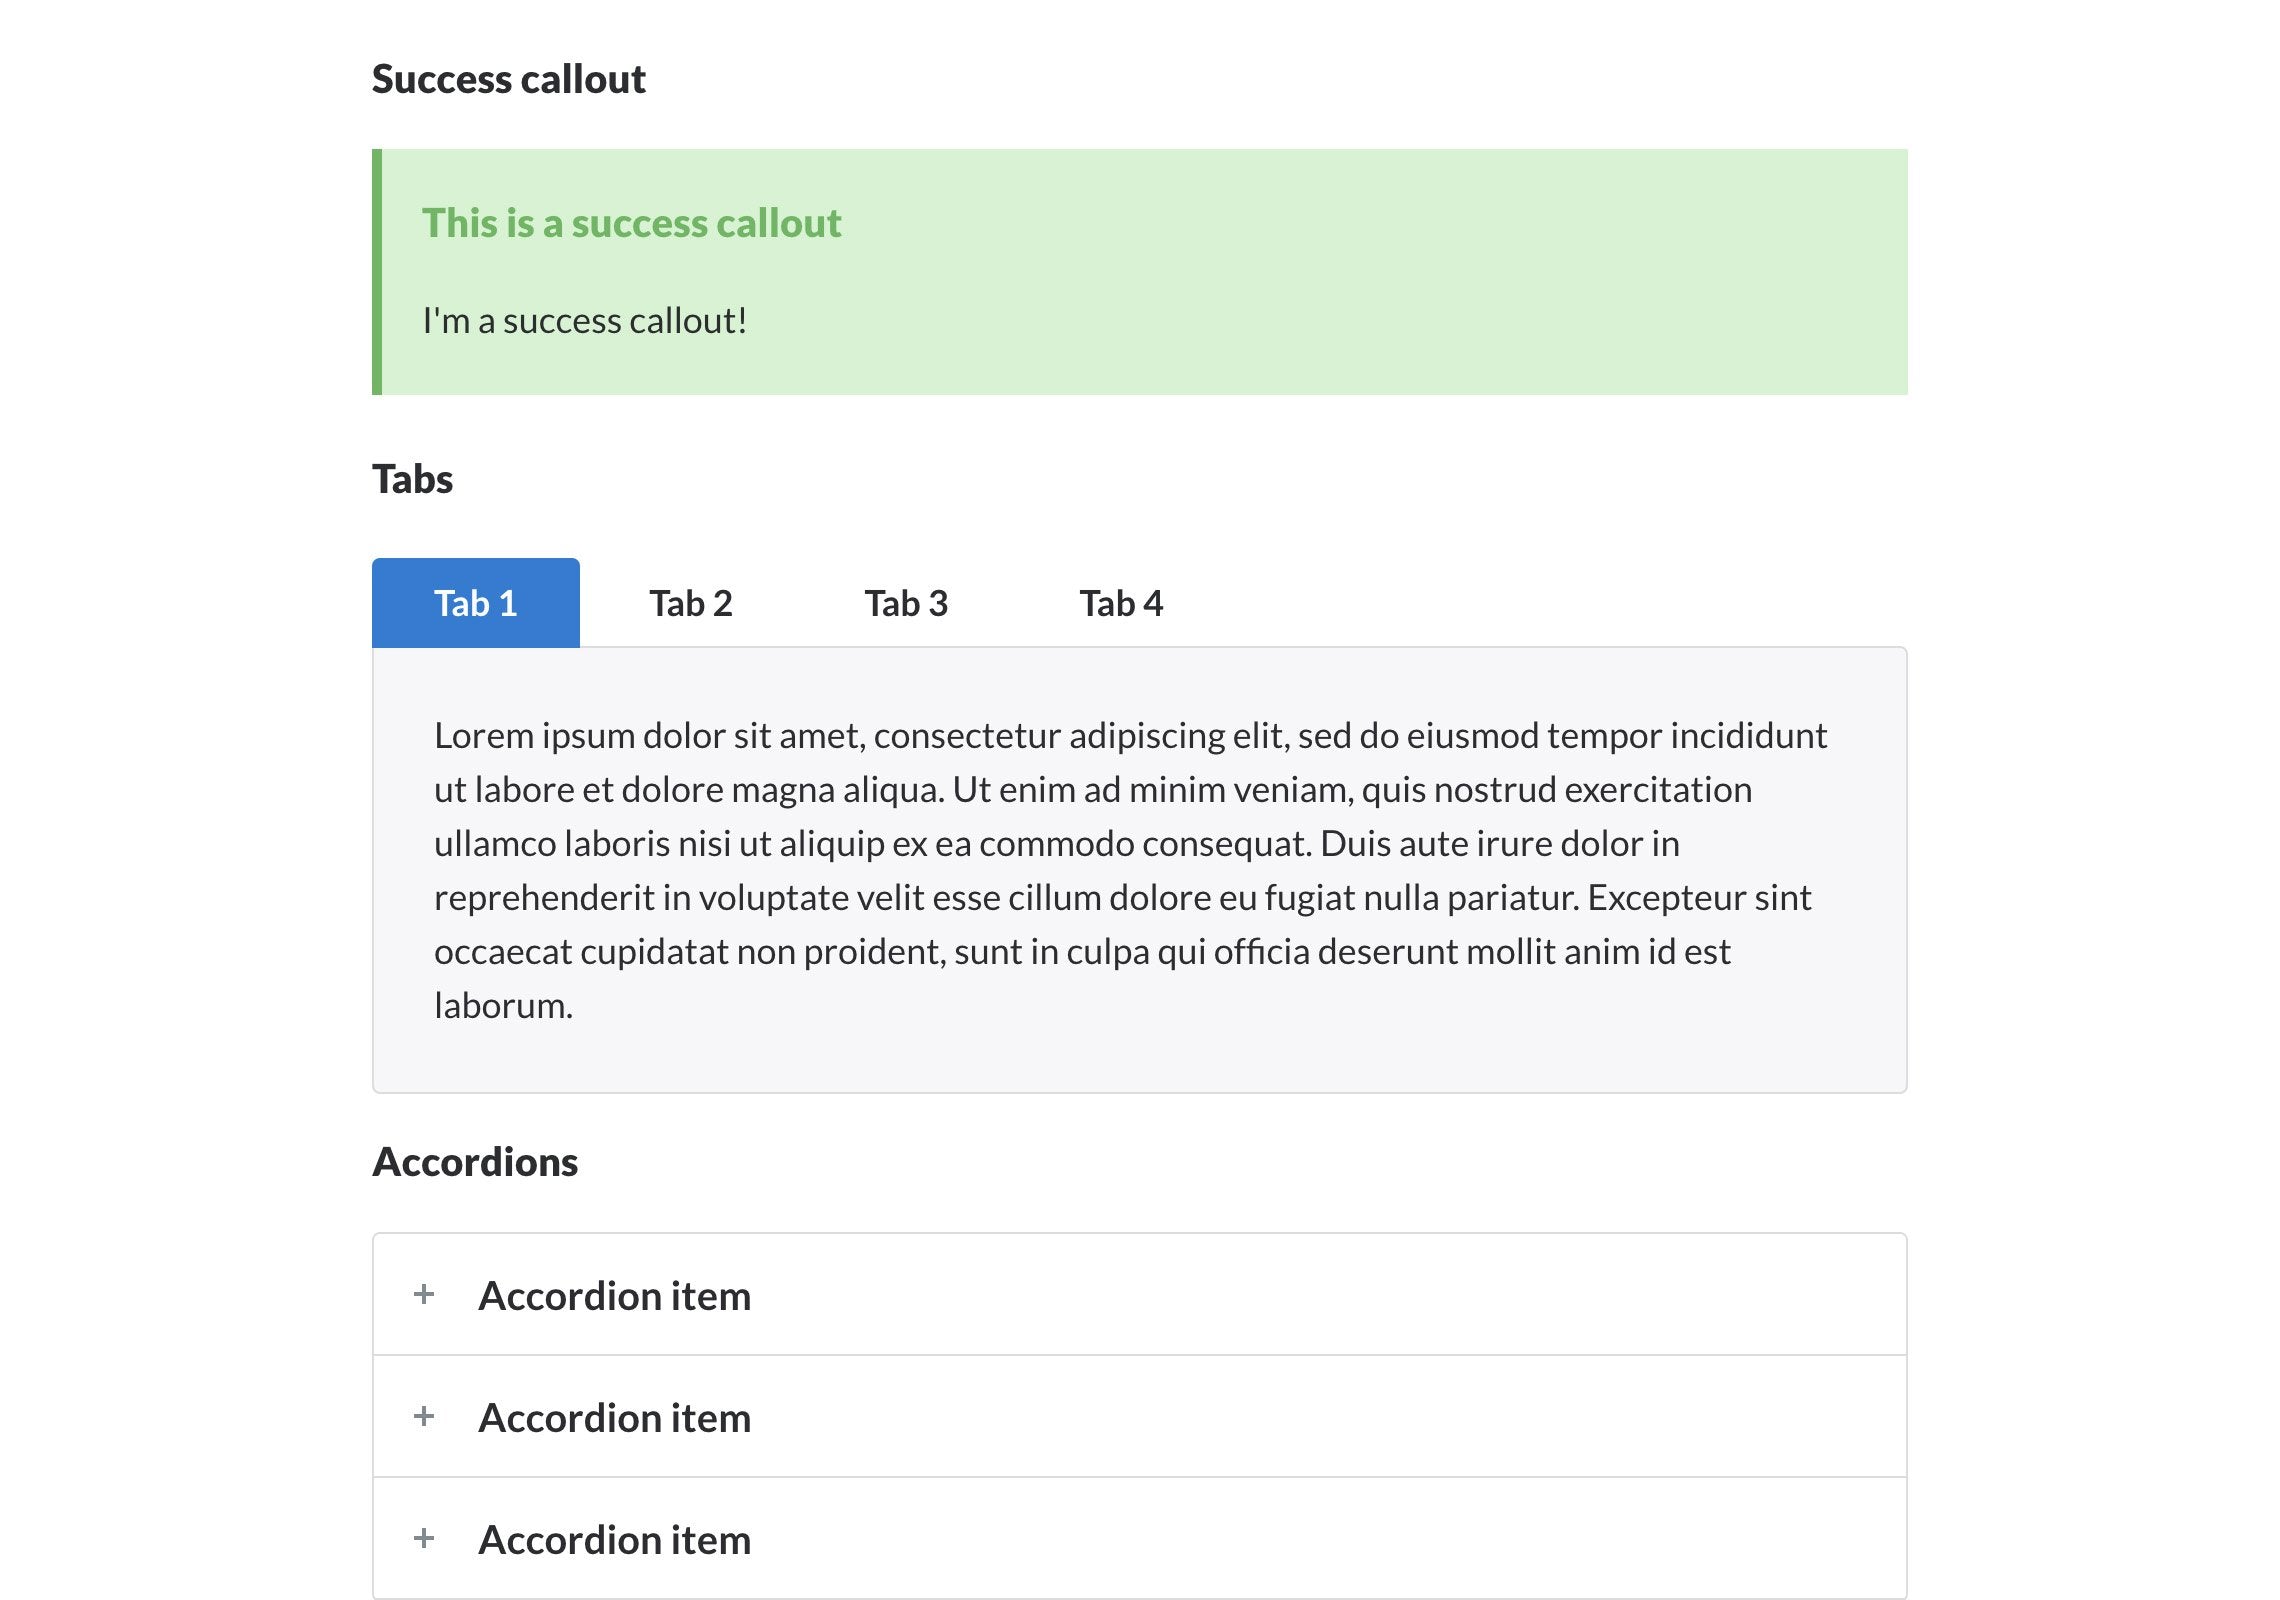2280x1600 pixels.
Task: Click the "Success callout" section heading
Action: [x=508, y=80]
